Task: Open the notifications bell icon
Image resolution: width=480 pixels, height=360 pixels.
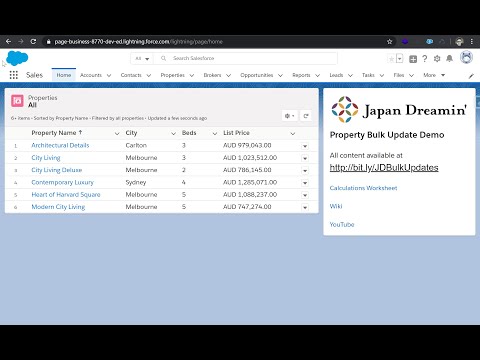Action: 449,59
